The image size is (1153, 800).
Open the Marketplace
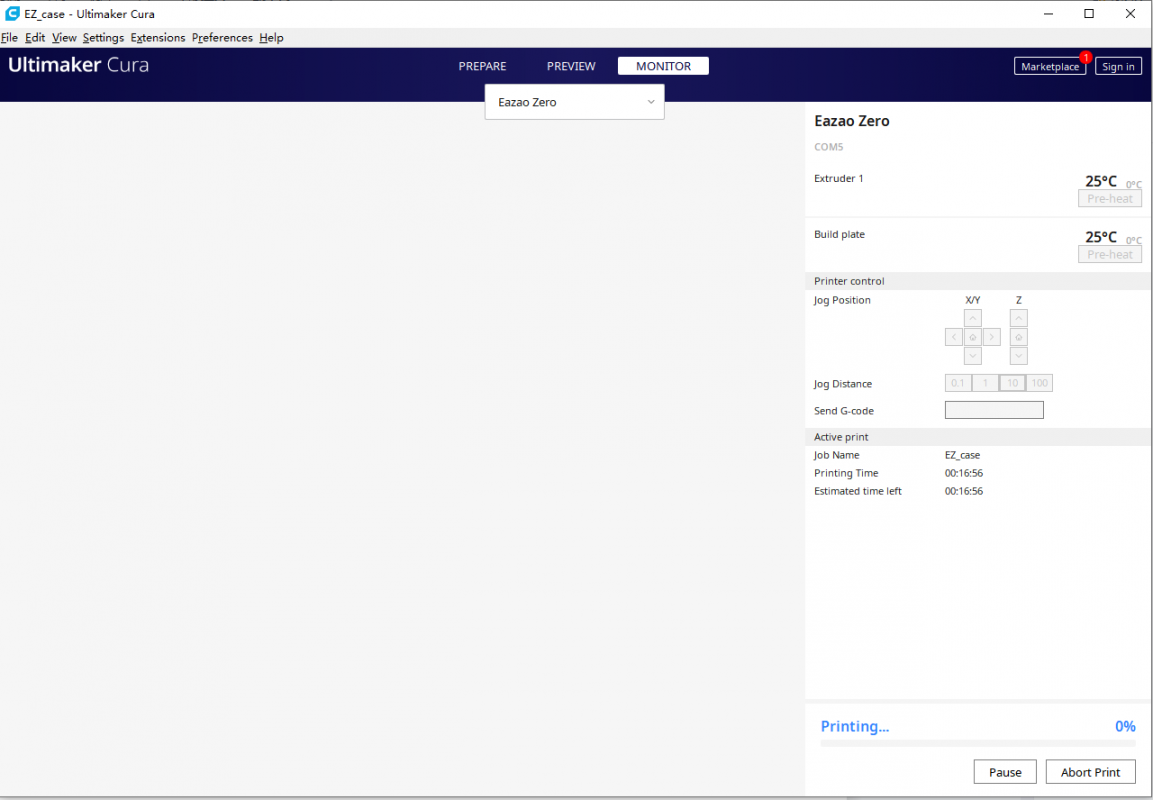tap(1050, 66)
